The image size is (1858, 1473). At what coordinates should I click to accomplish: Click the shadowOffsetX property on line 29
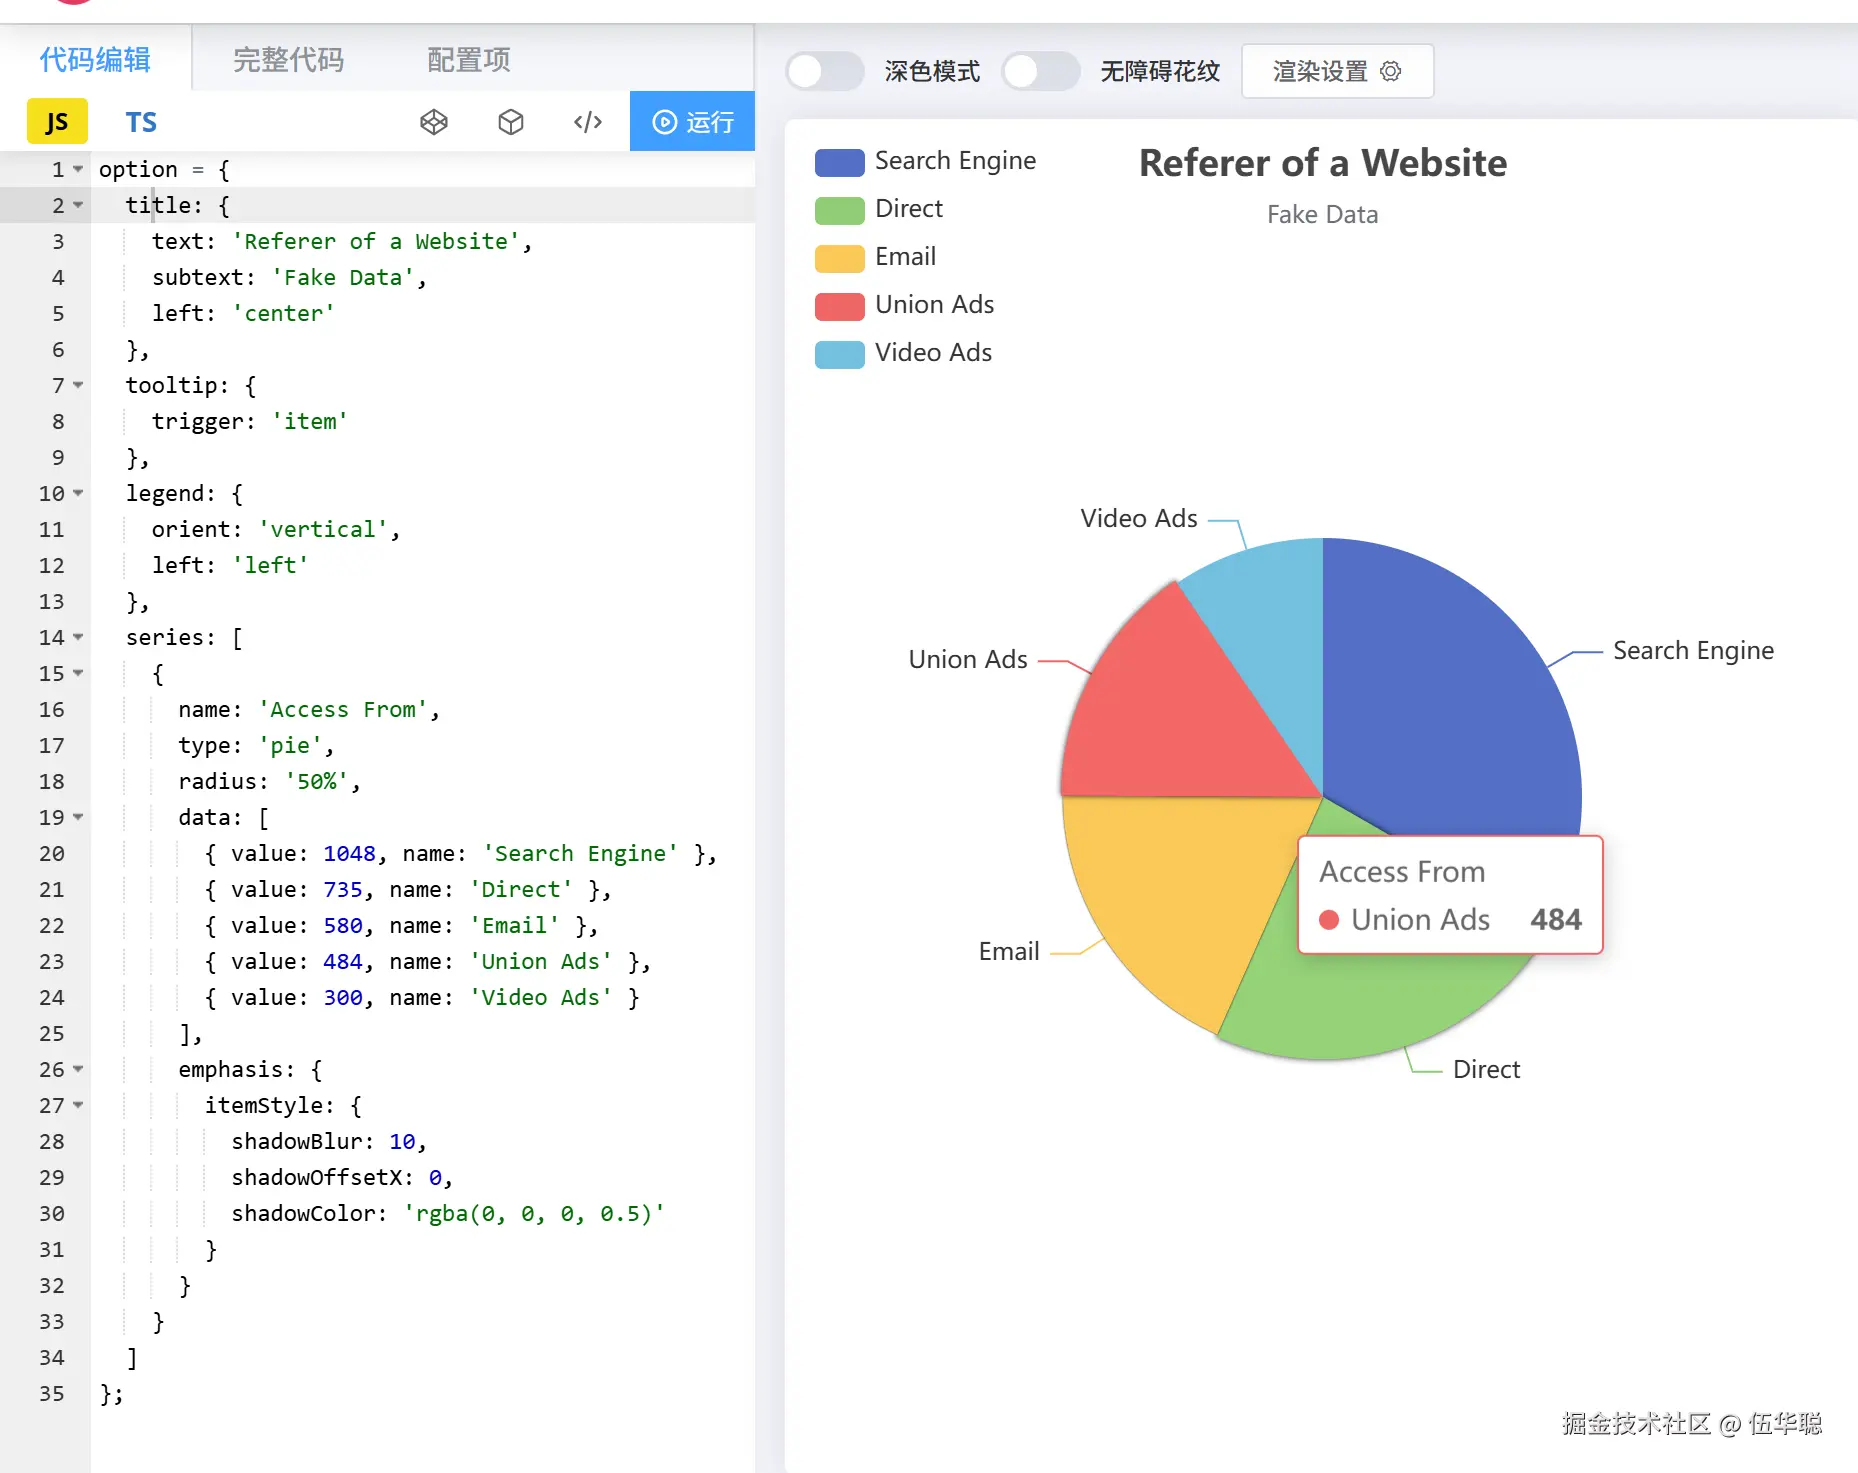(x=316, y=1177)
